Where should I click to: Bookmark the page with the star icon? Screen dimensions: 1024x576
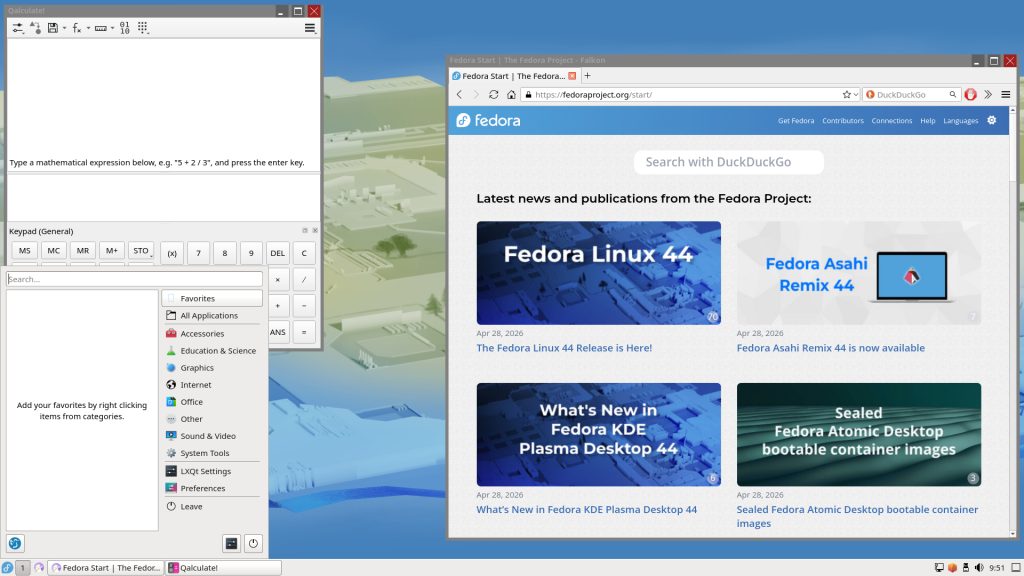(847, 95)
